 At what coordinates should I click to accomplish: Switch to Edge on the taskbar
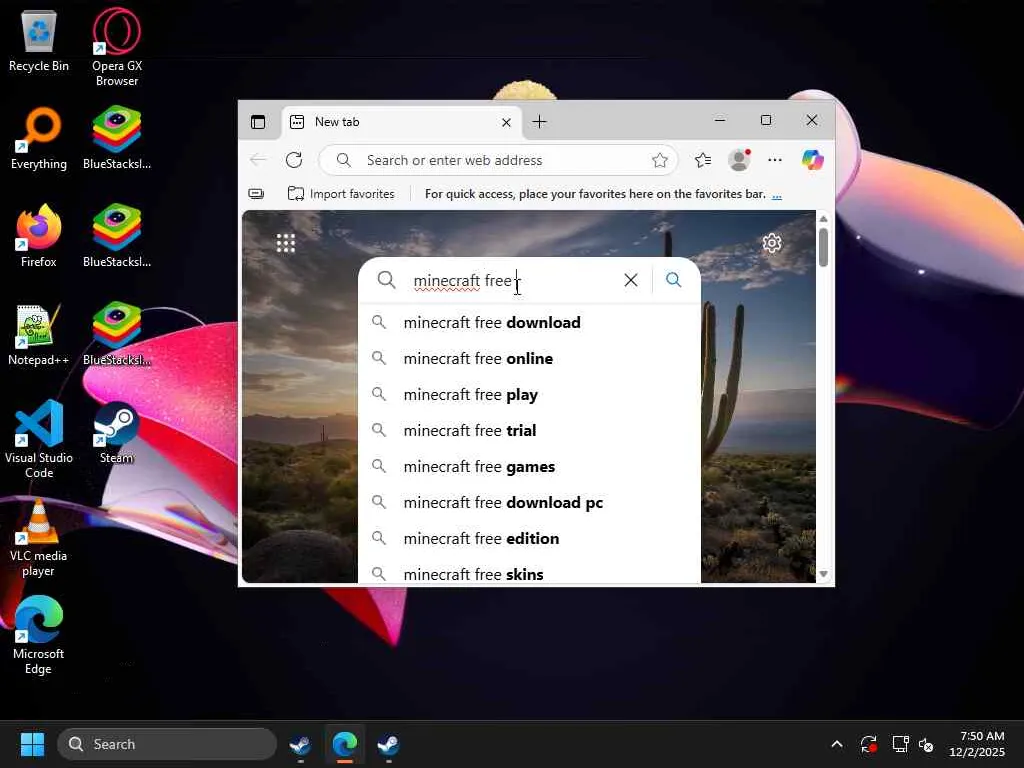coord(344,744)
